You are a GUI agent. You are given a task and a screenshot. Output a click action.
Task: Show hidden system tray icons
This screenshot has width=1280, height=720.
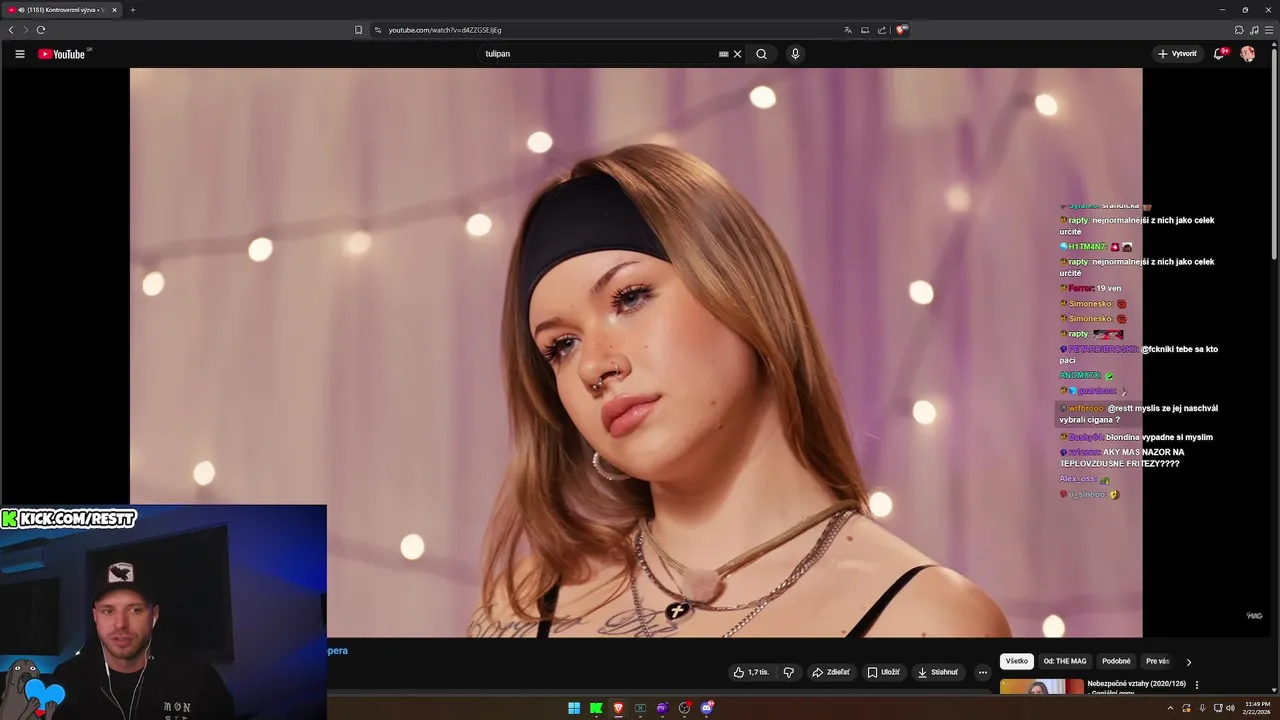coord(1170,708)
